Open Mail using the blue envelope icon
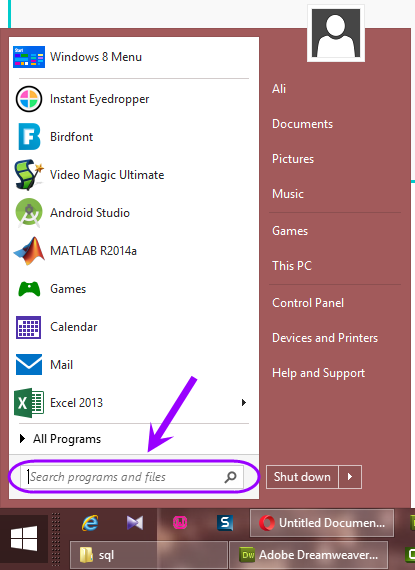The width and height of the screenshot is (415, 570). point(29,365)
